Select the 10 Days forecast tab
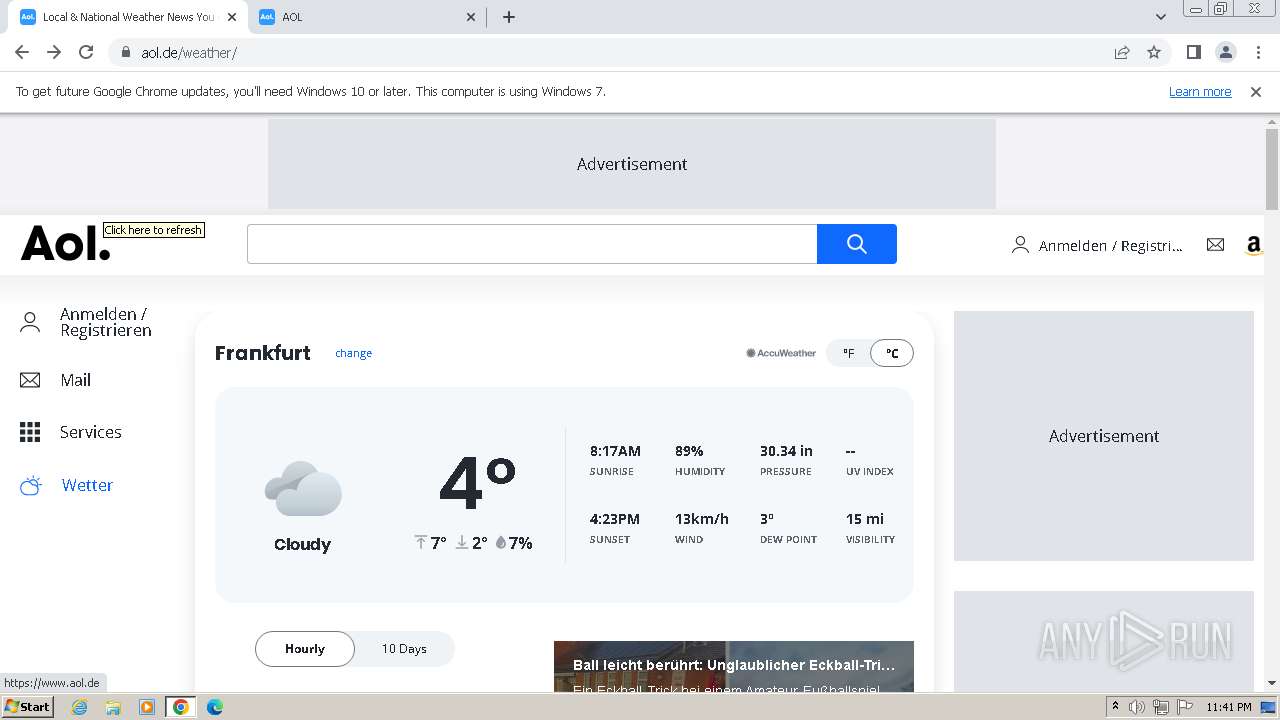Image resolution: width=1280 pixels, height=720 pixels. tap(404, 649)
